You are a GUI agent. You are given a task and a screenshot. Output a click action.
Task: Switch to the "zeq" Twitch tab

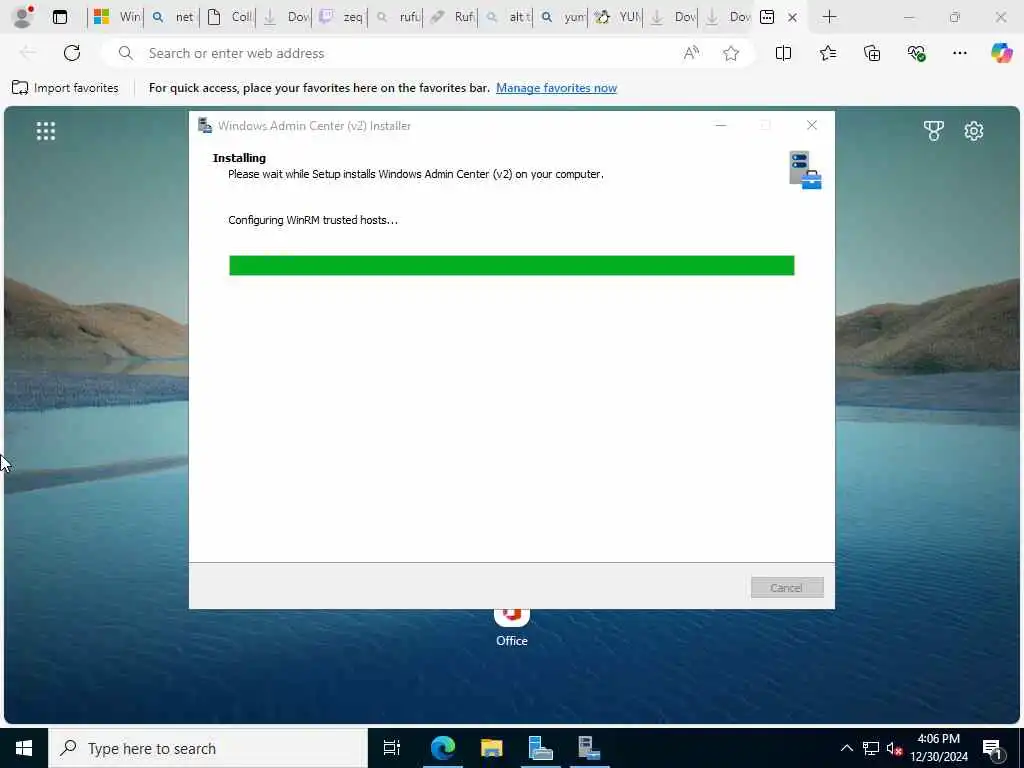340,17
